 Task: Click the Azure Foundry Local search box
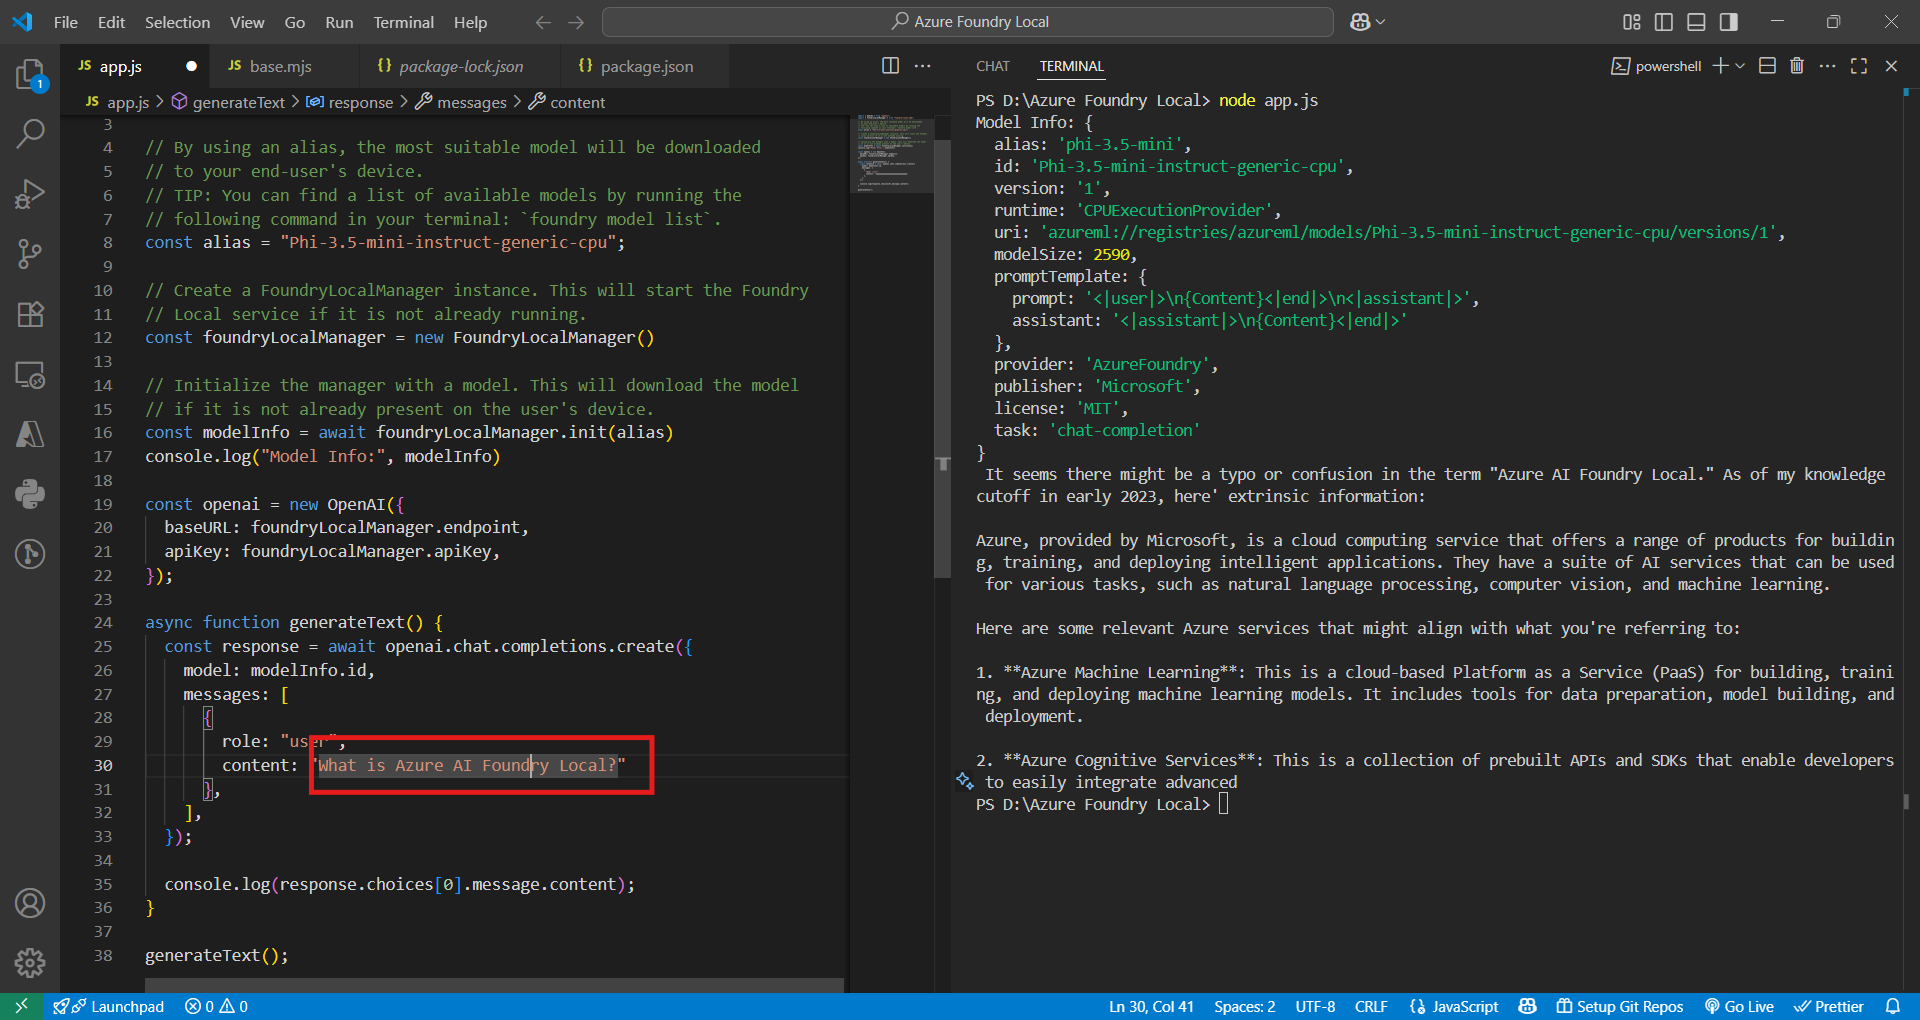click(x=968, y=22)
